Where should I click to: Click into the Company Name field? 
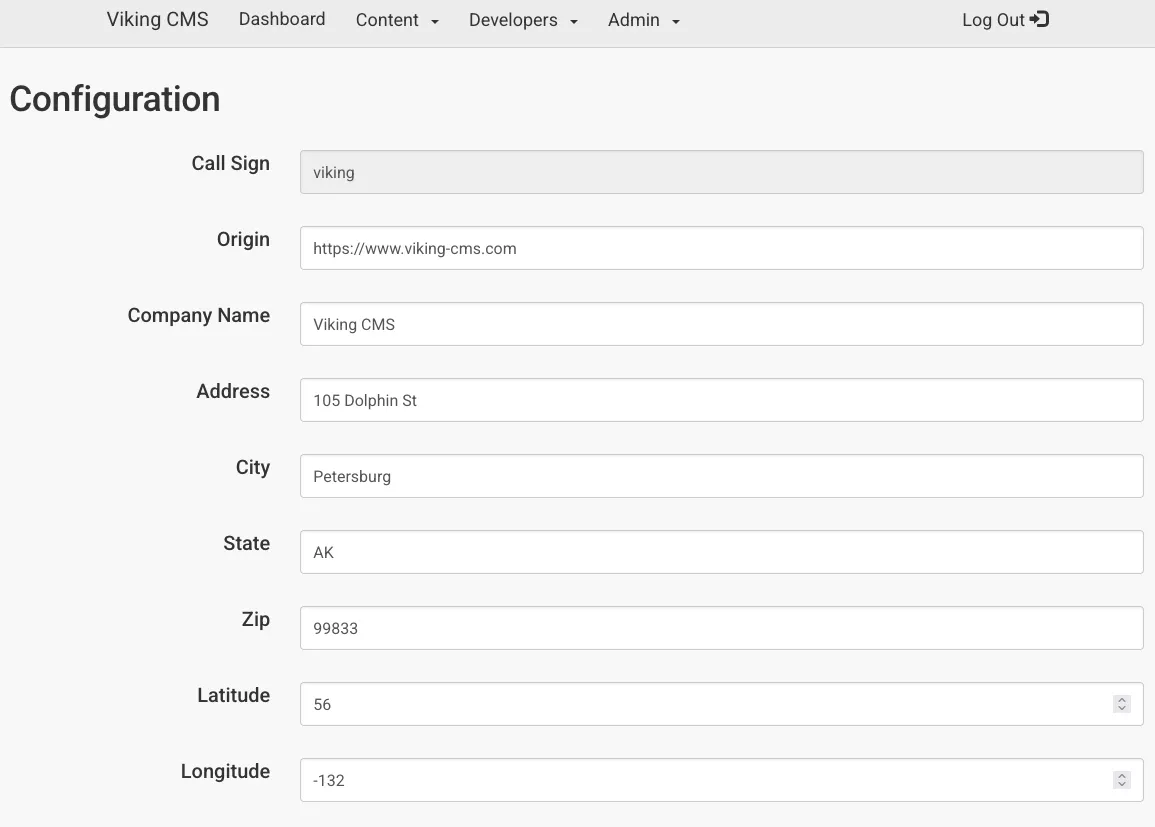[720, 324]
